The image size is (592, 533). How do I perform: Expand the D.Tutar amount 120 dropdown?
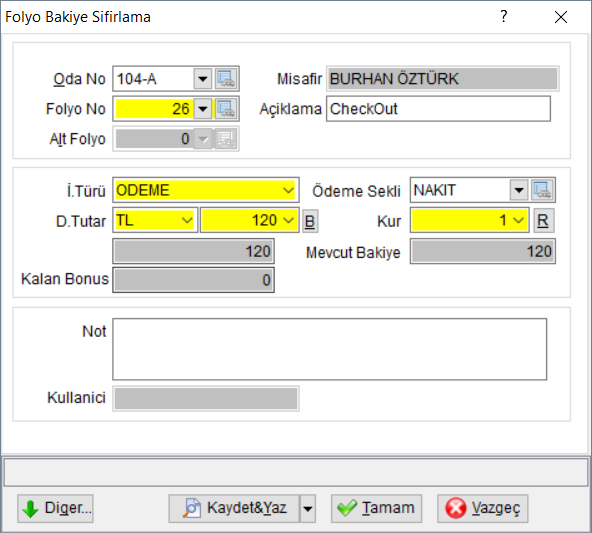coord(288,220)
